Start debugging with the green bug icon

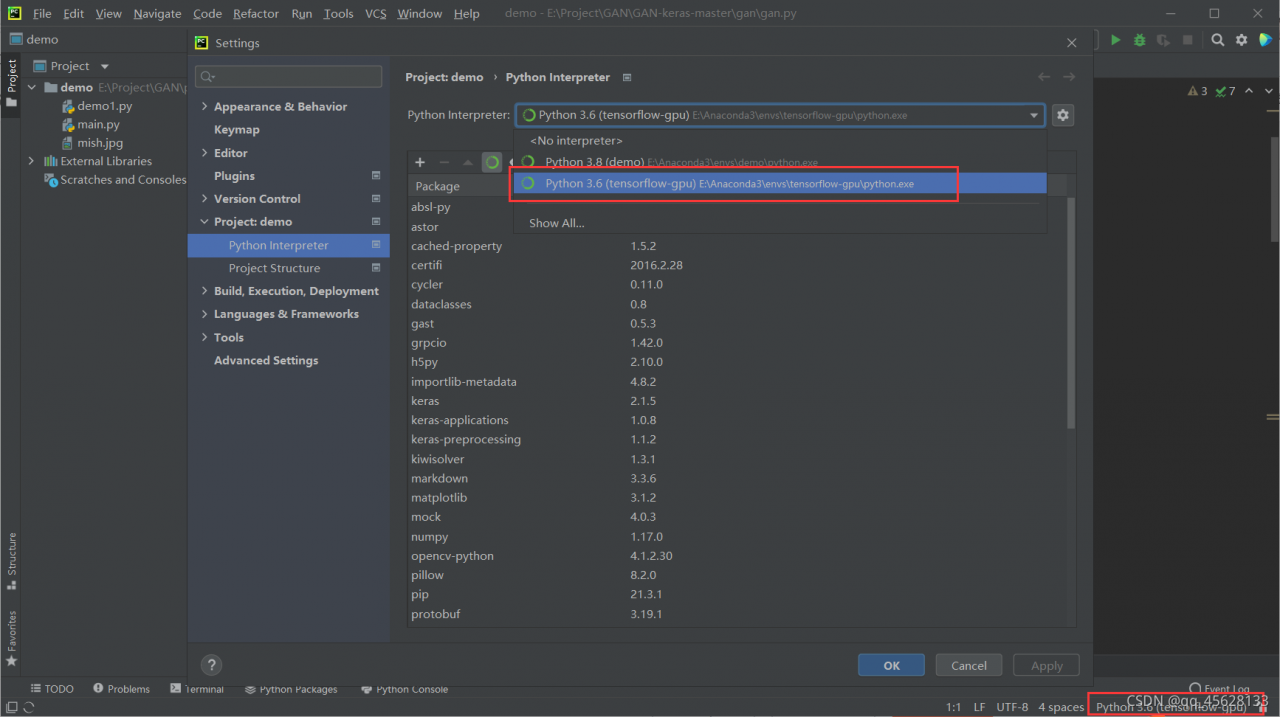point(1139,40)
